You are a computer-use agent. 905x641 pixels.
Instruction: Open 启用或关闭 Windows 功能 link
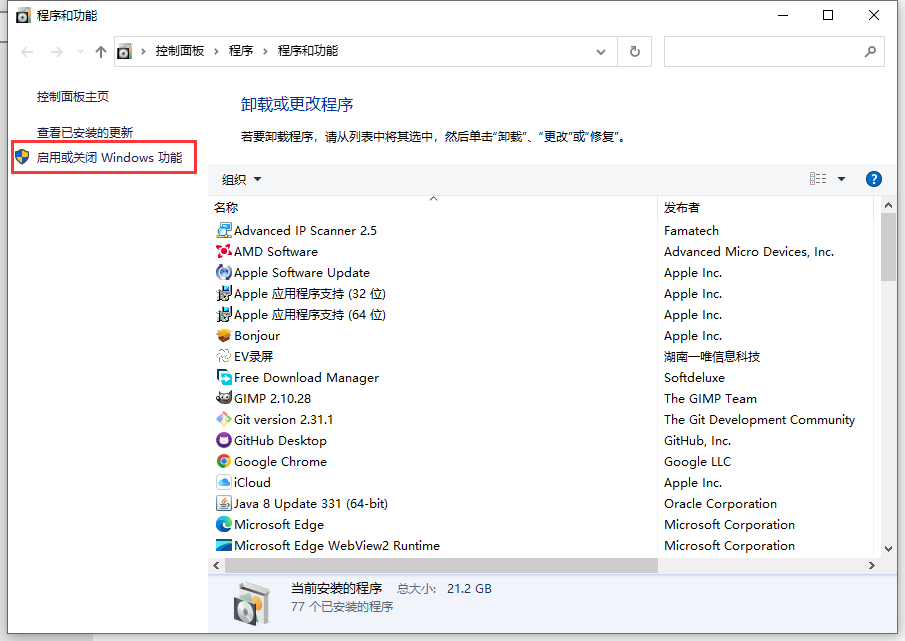[109, 157]
